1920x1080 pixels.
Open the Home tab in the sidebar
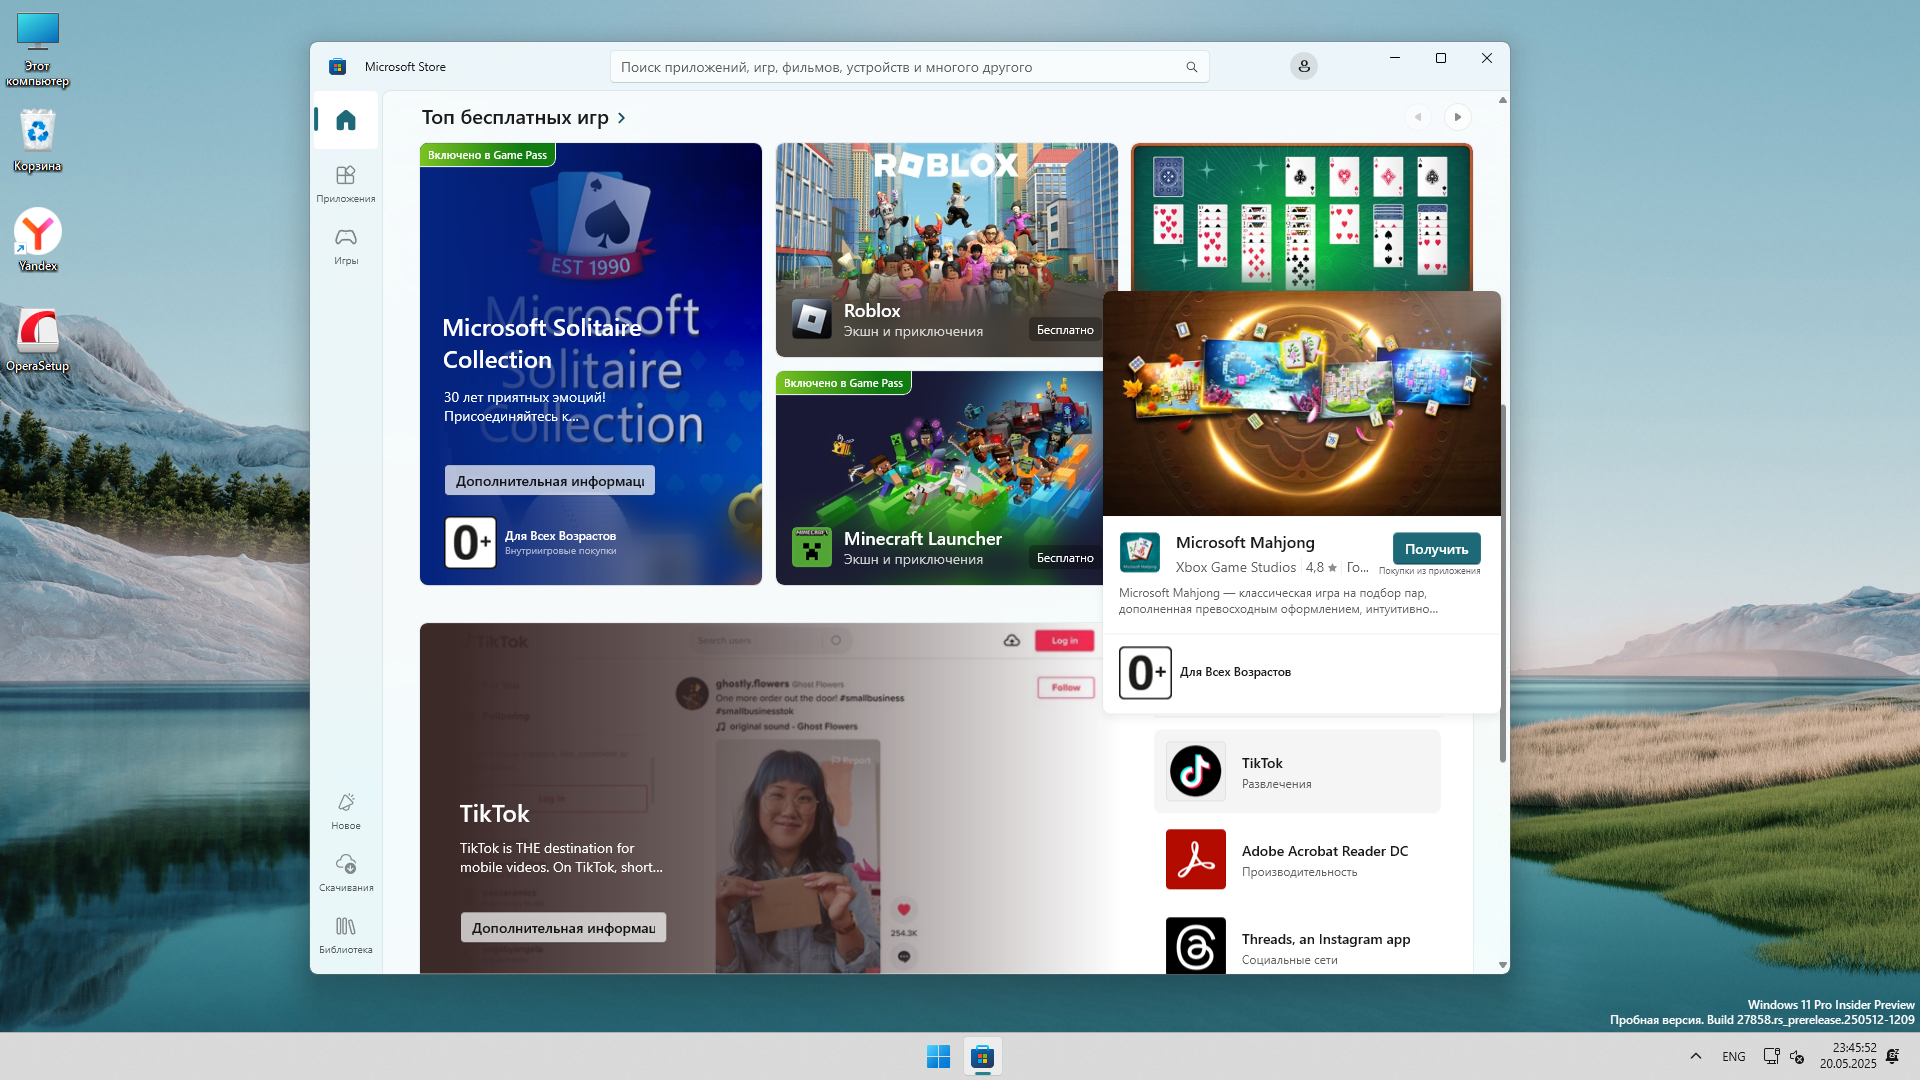tap(345, 120)
